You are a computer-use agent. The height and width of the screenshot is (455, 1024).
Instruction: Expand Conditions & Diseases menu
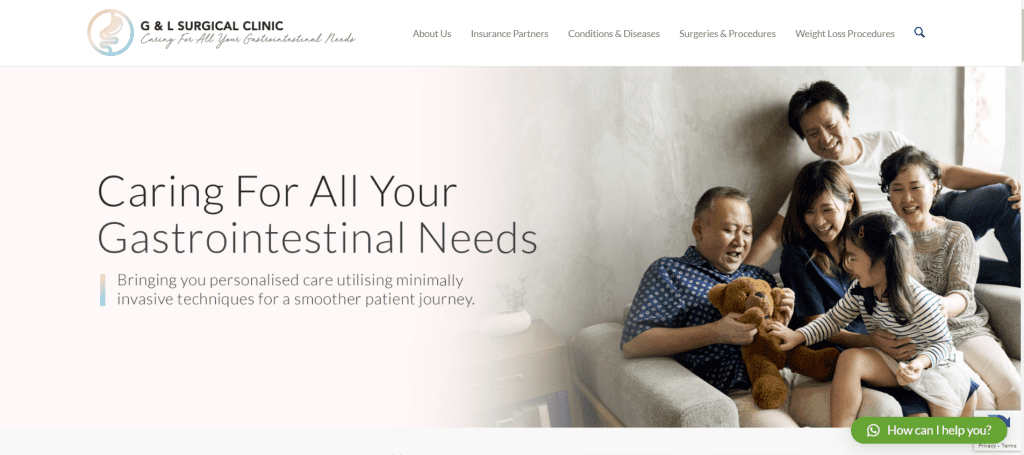click(x=613, y=33)
